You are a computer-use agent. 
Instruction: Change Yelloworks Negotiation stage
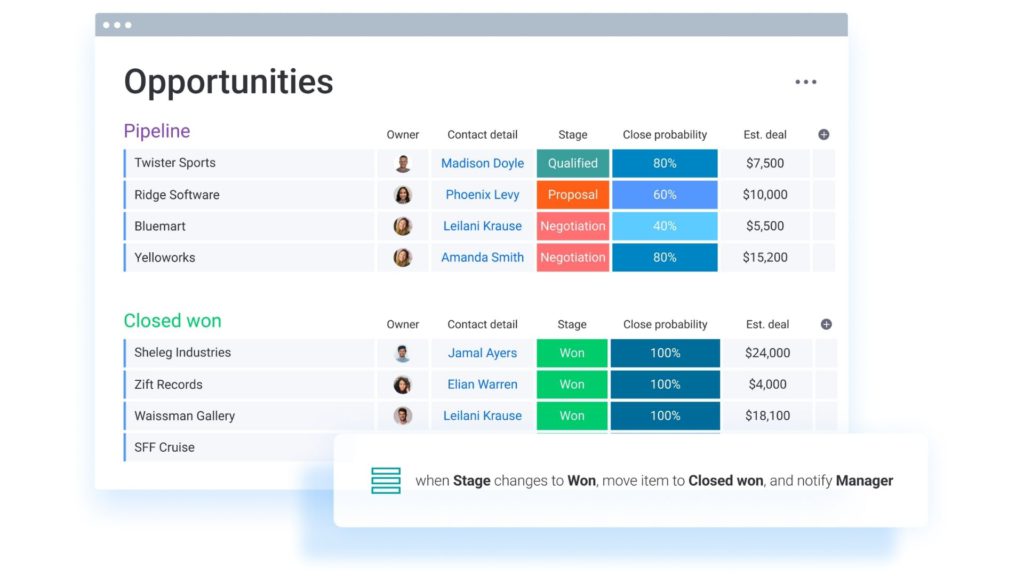(x=573, y=257)
